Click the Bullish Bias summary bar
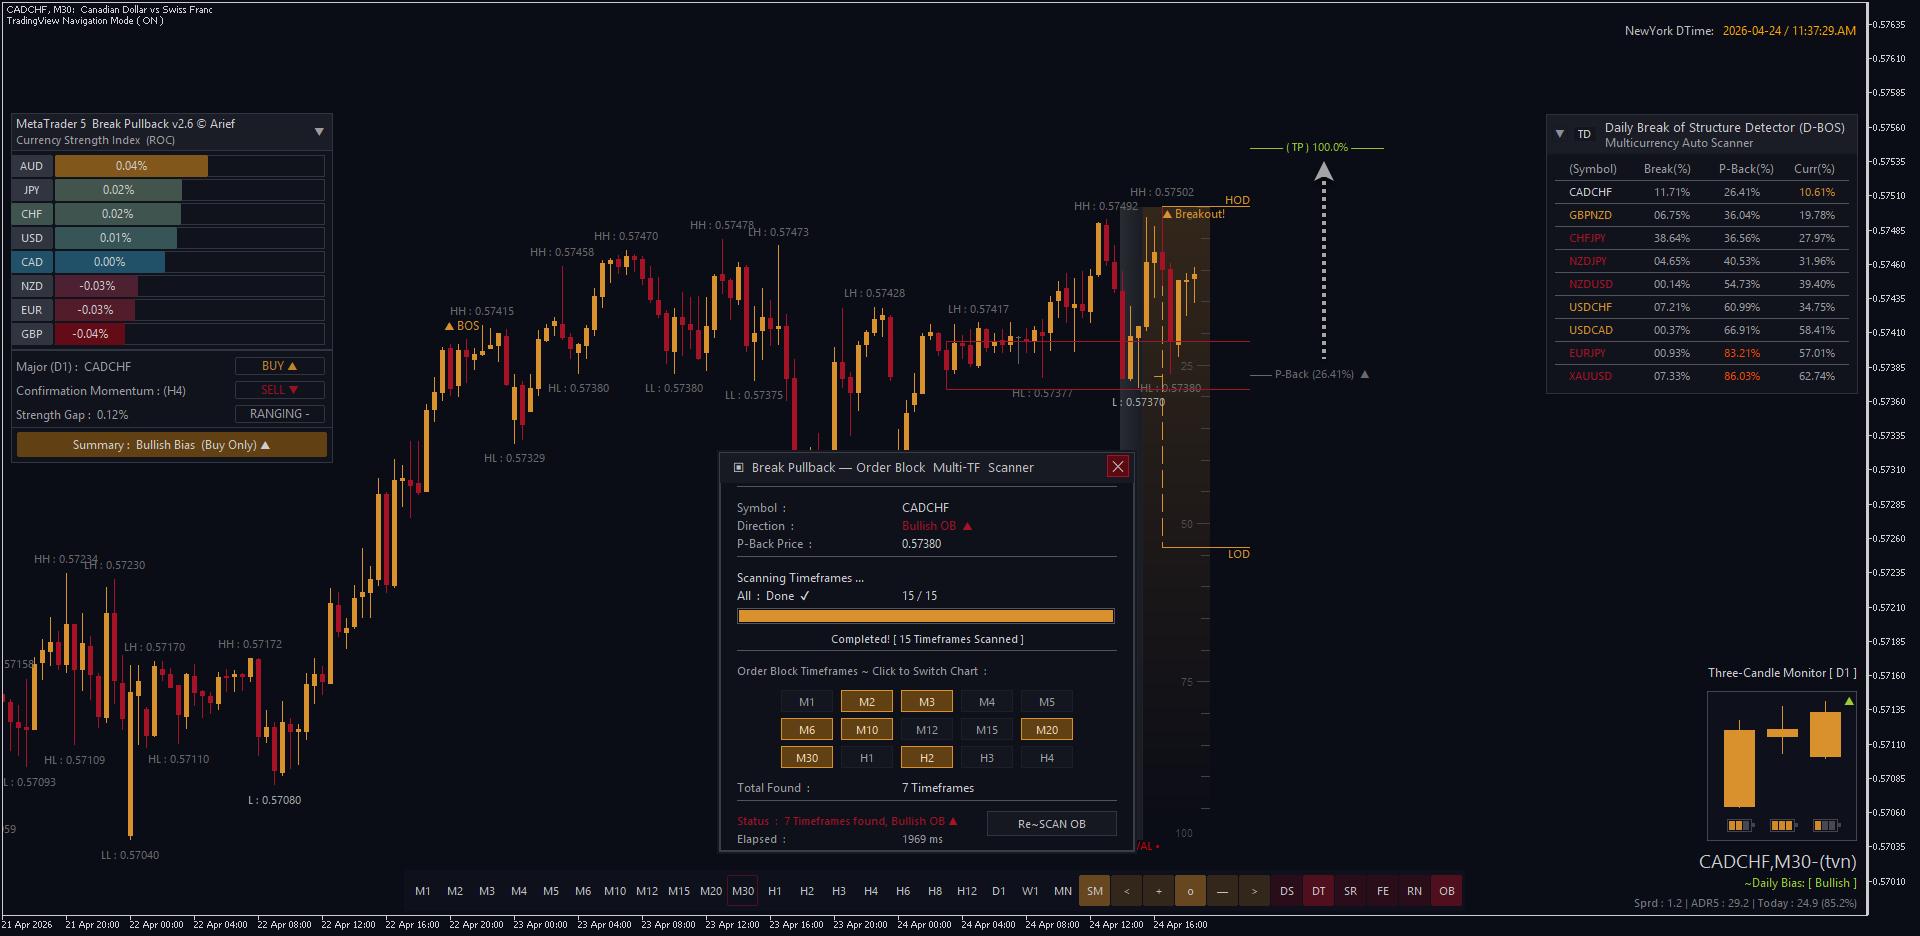 pos(172,445)
